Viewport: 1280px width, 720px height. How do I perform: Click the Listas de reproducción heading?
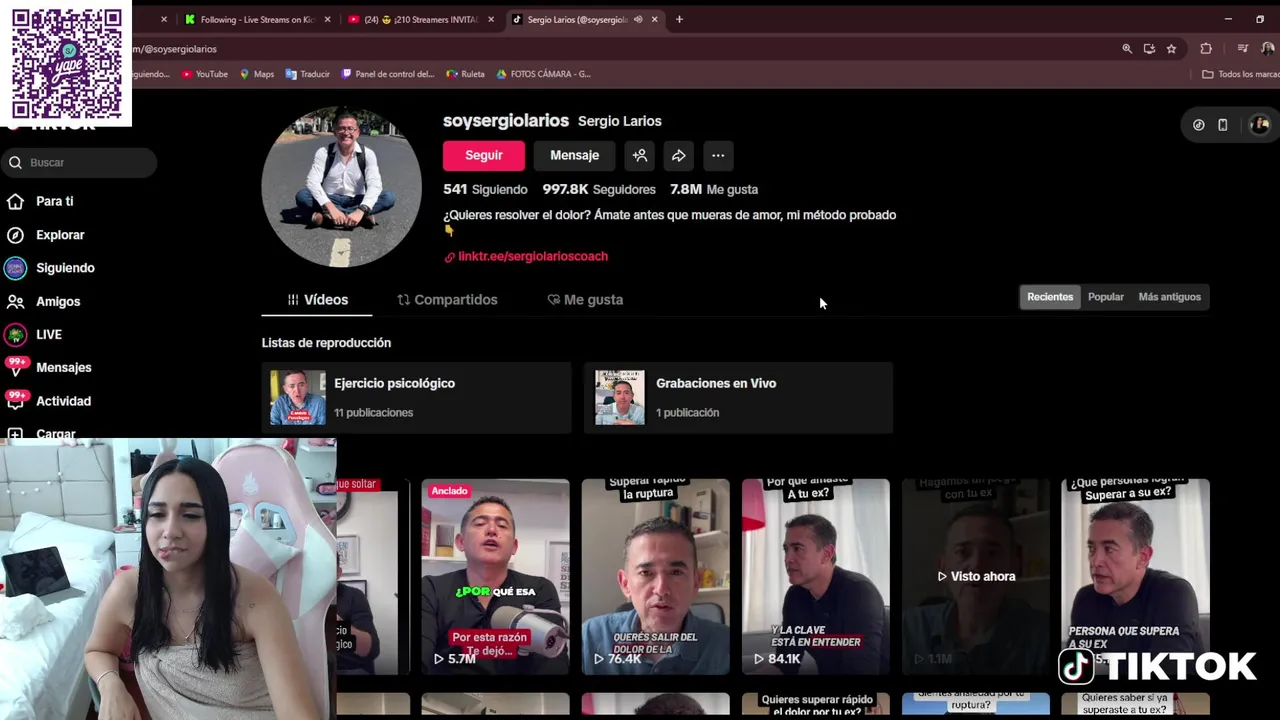pyautogui.click(x=326, y=343)
